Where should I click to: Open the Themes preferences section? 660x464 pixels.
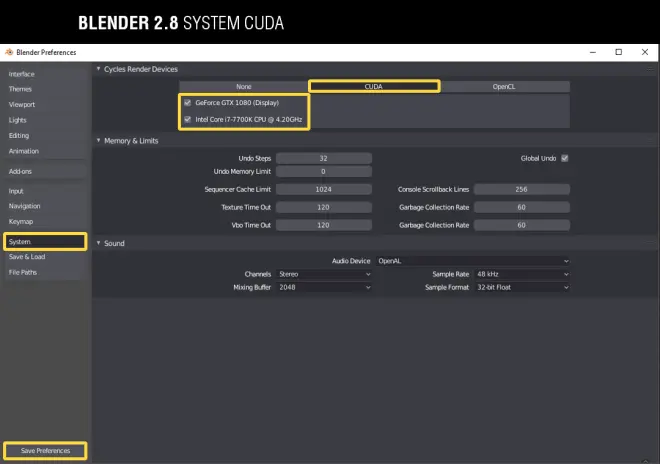point(45,89)
